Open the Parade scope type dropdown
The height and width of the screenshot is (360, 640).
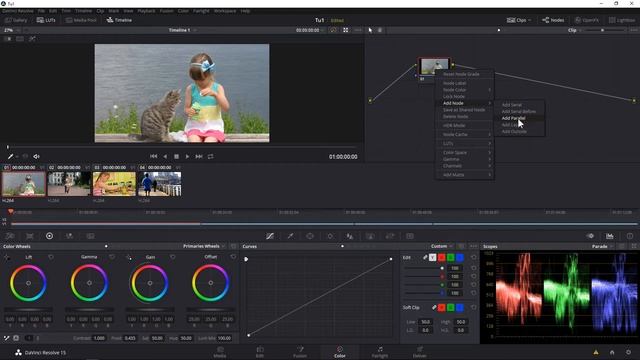tap(602, 246)
